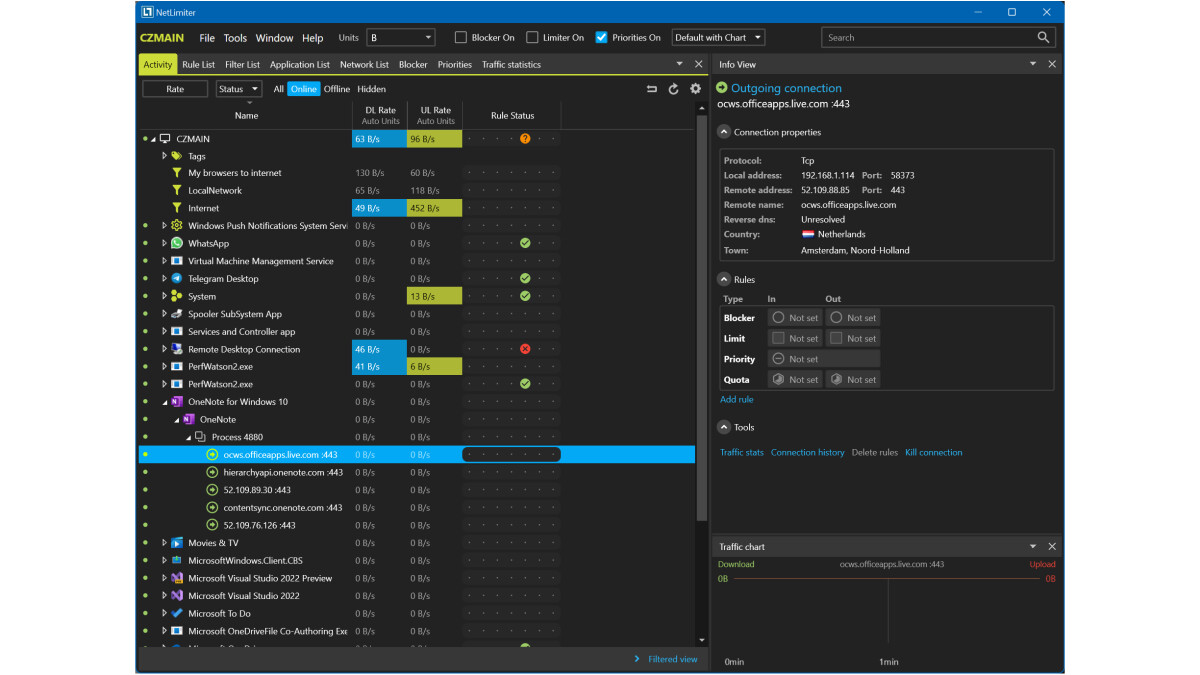Click the activity list scrollbar down arrow

701,640
